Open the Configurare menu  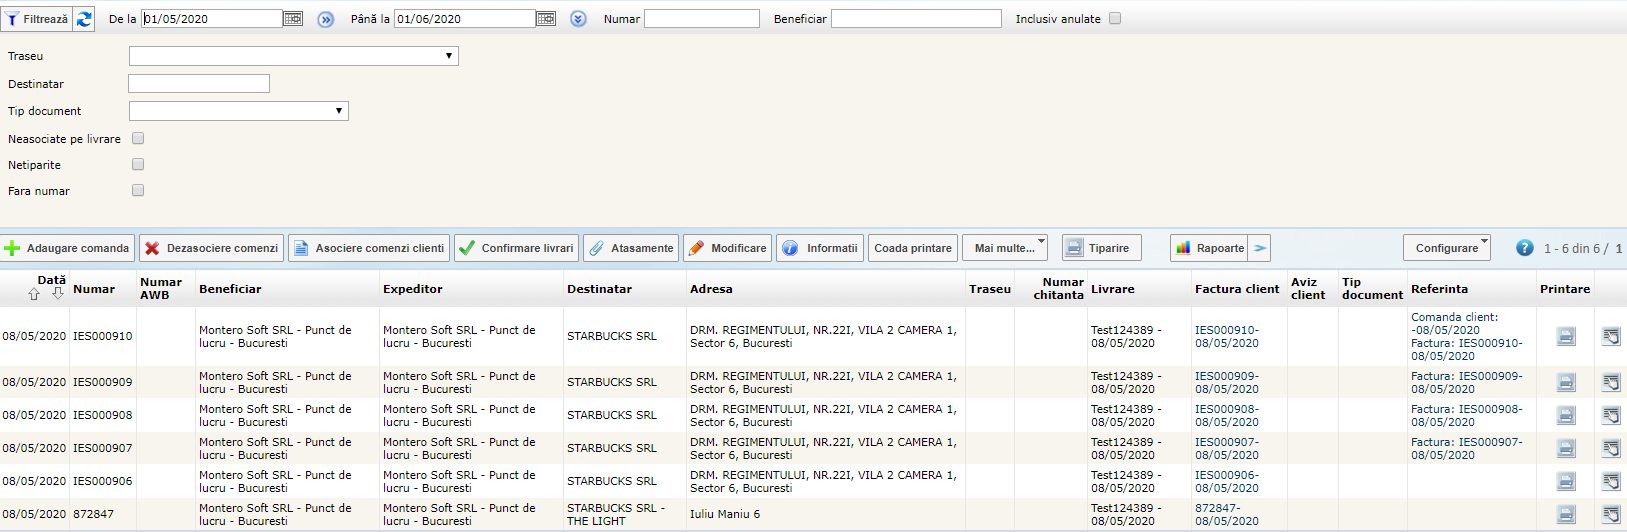pyautogui.click(x=1446, y=248)
